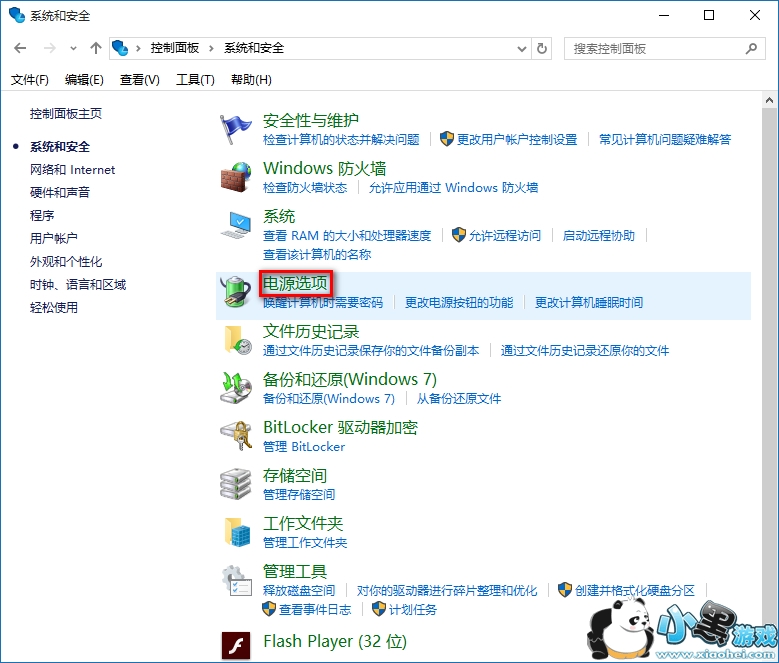Viewport: 779px width, 663px height.
Task: Open the 电源选项 heading link
Action: pos(295,284)
